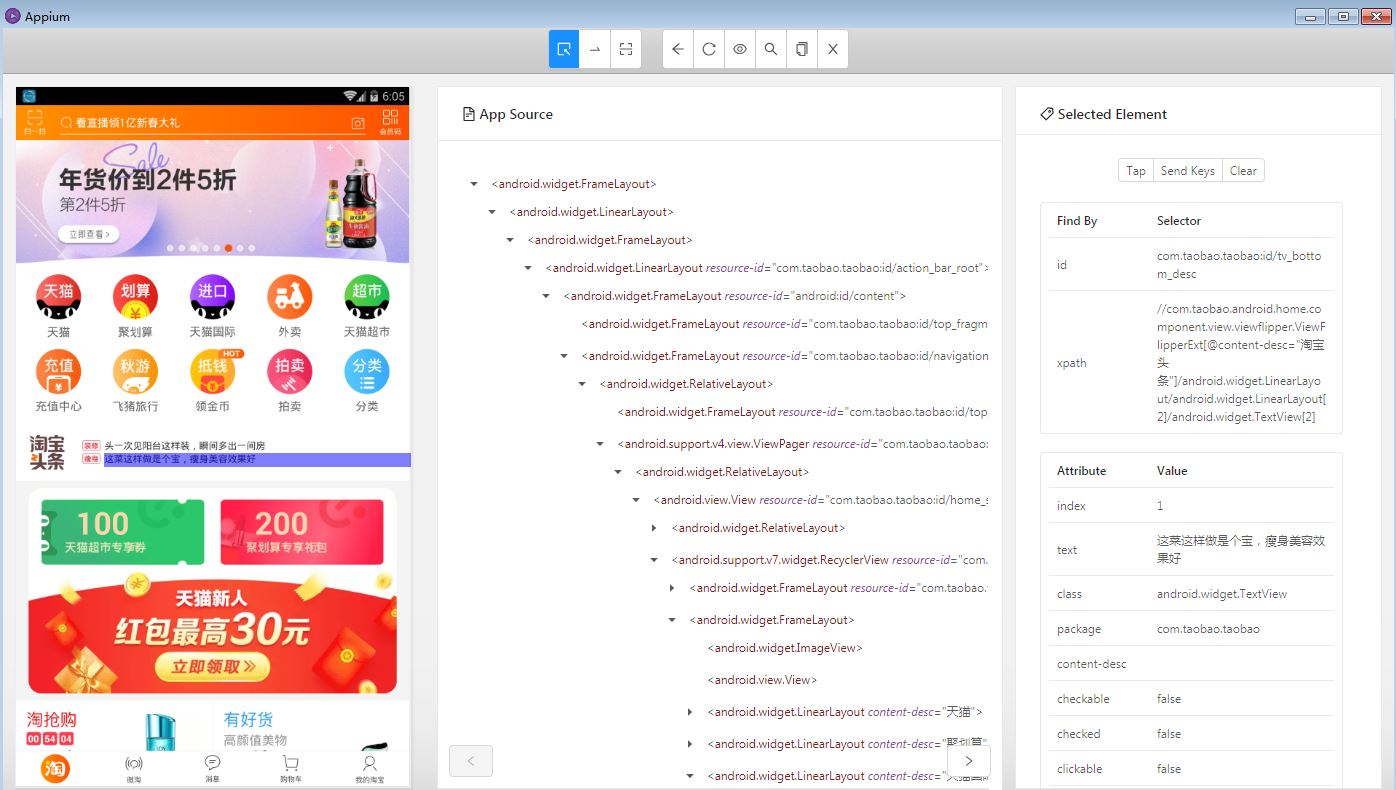Click the previous page arrow in App Source
The image size is (1396, 790).
(x=471, y=761)
